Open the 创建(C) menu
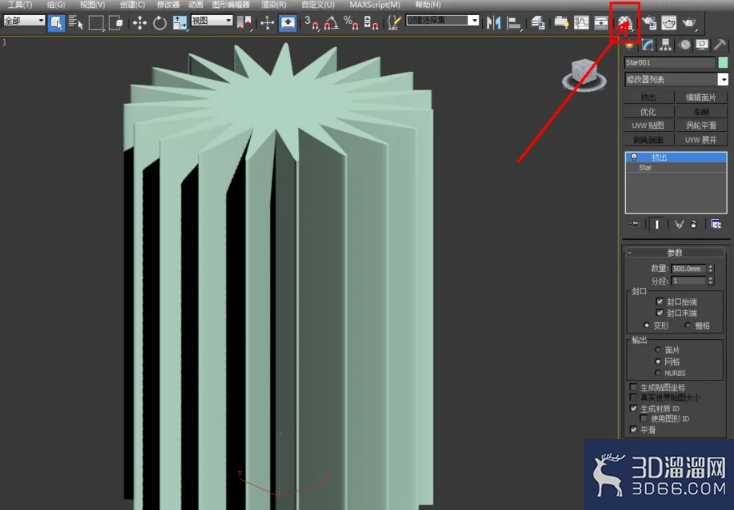Image resolution: width=734 pixels, height=510 pixels. (x=132, y=5)
